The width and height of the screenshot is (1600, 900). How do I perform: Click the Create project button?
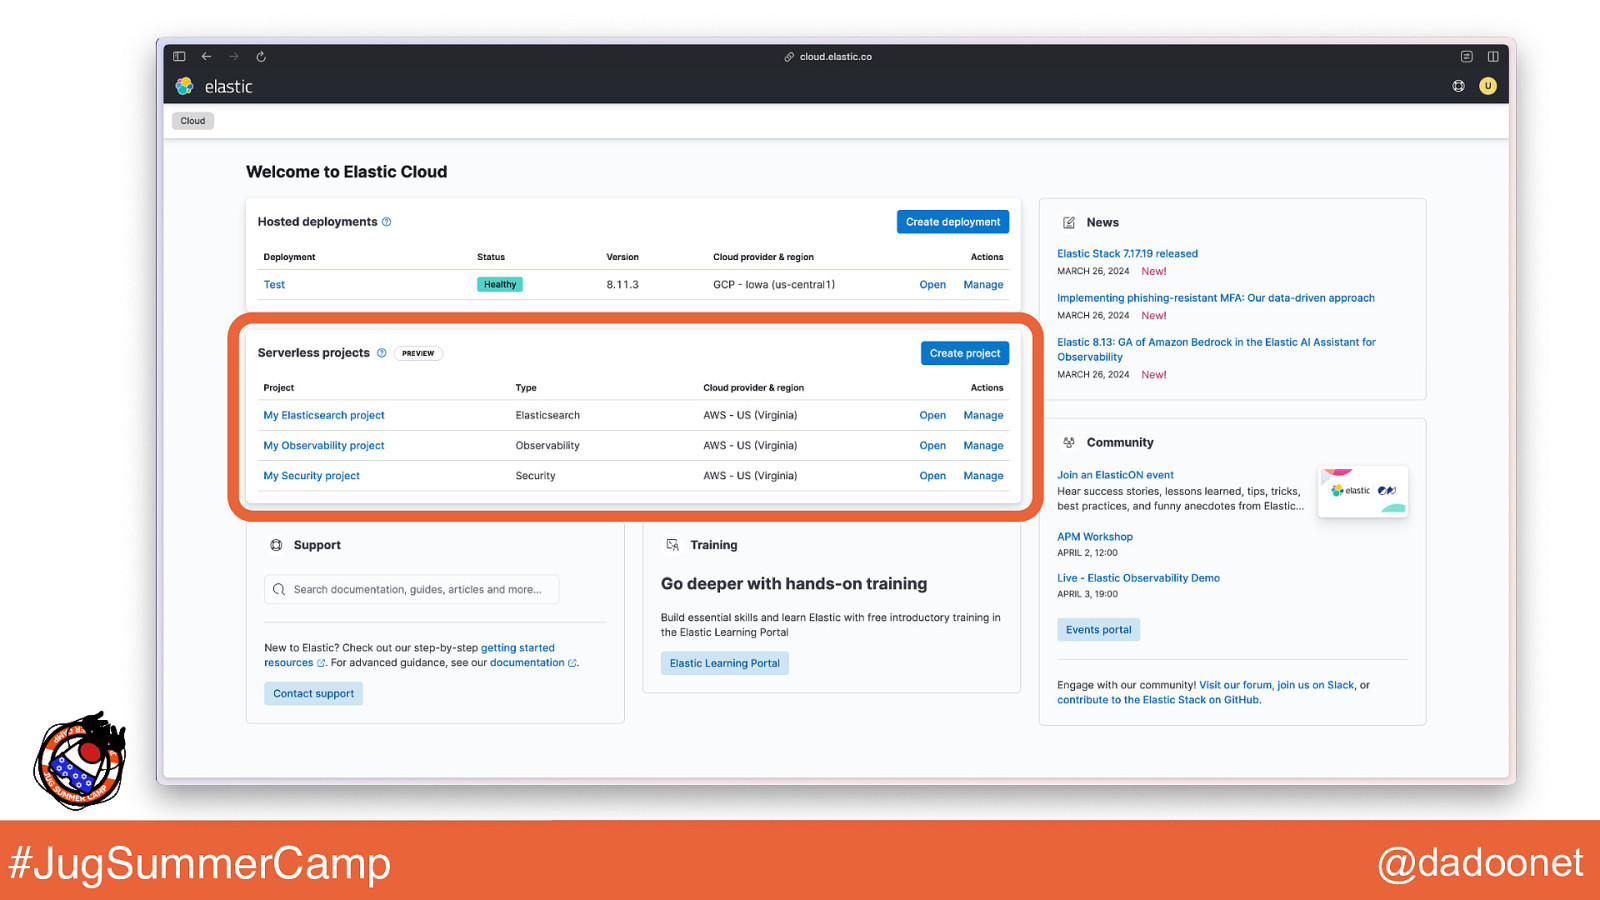tap(965, 353)
